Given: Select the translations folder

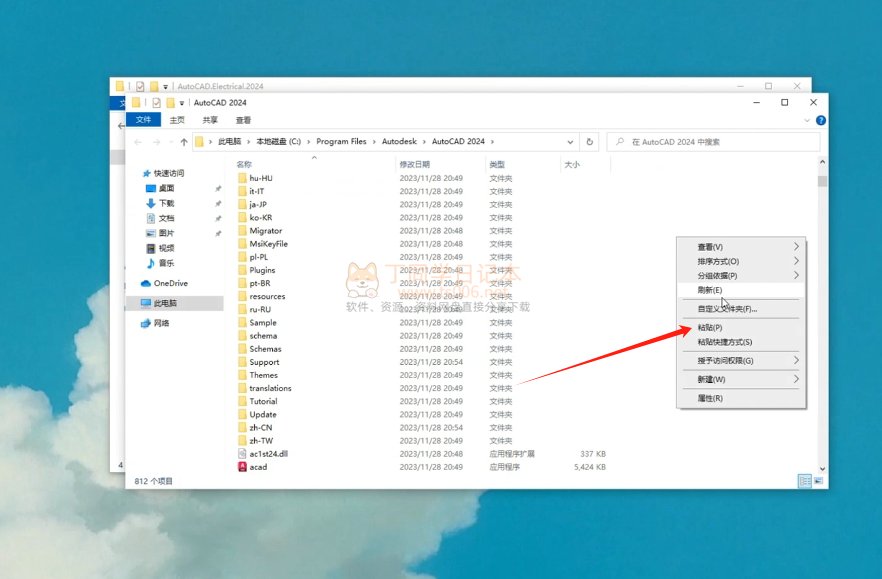Looking at the screenshot, I should tap(270, 388).
